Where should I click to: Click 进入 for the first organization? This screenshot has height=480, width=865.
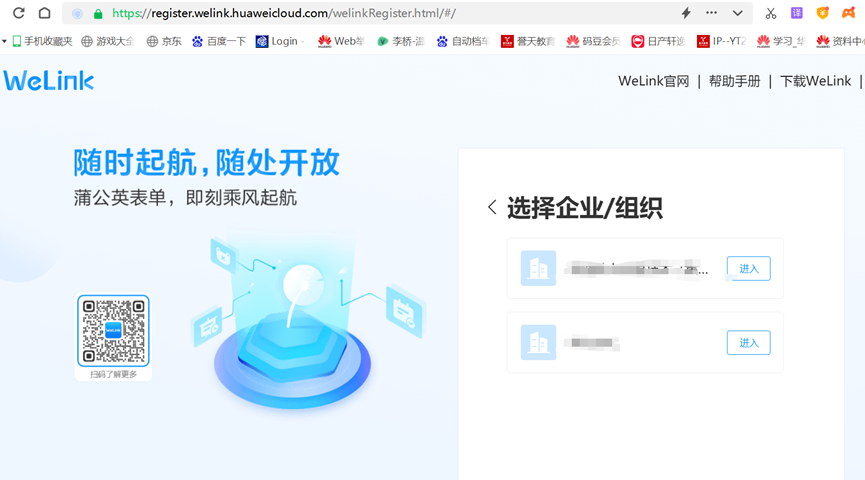748,269
